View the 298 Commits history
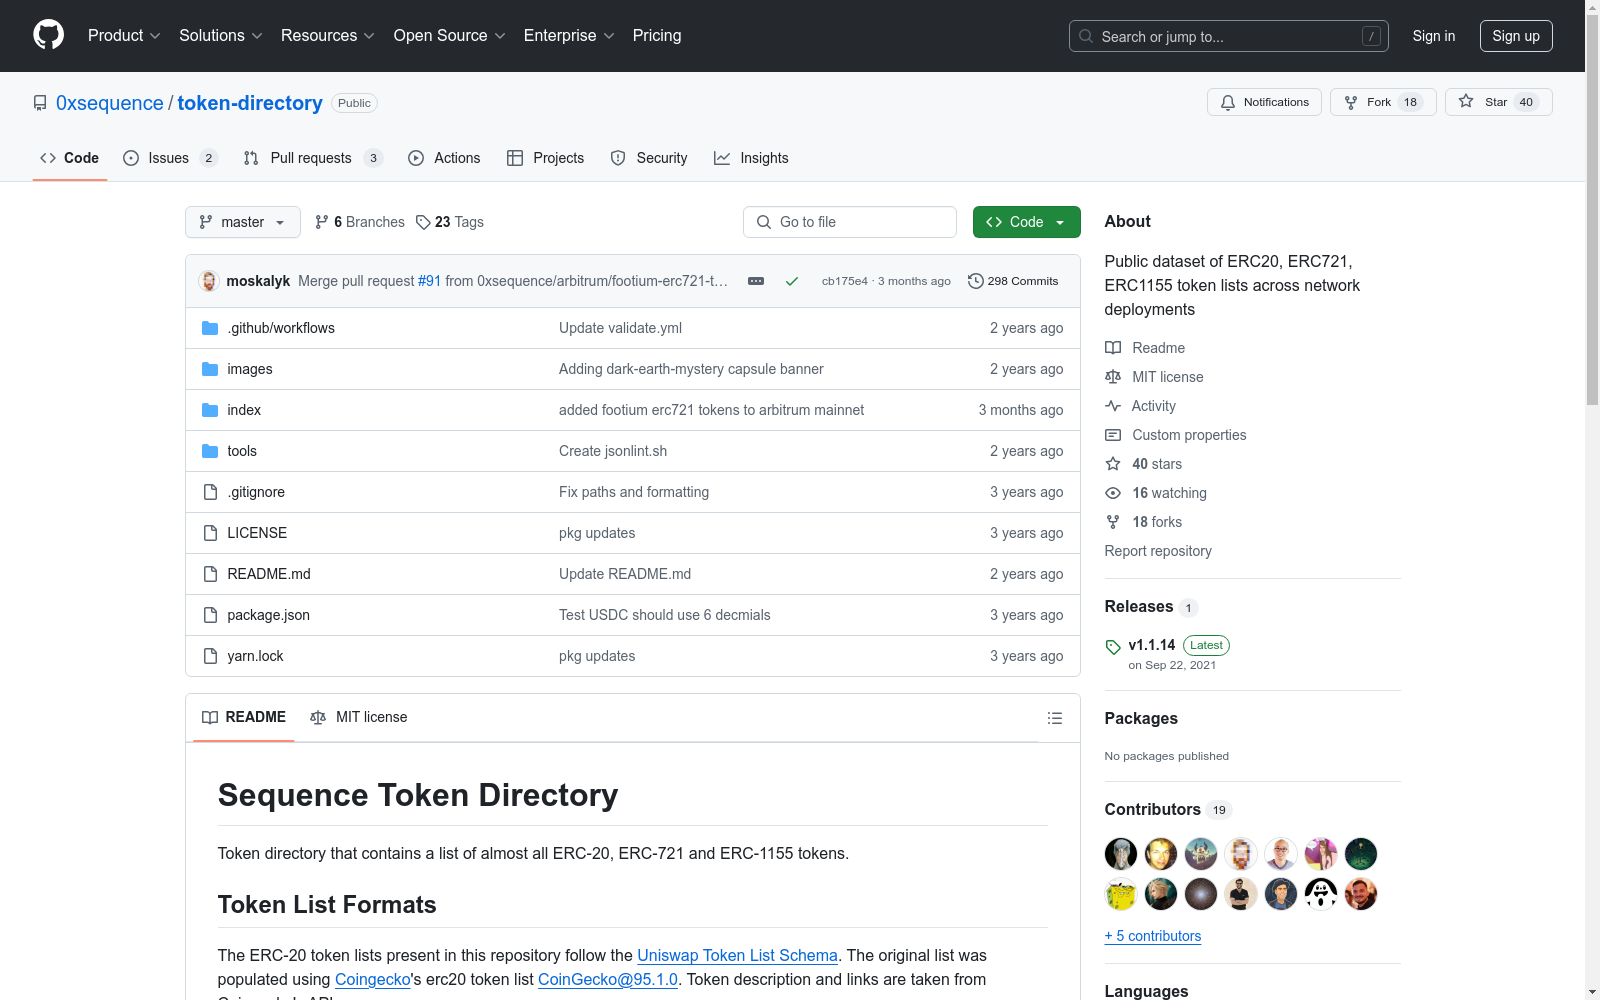This screenshot has height=1000, width=1600. 1013,281
